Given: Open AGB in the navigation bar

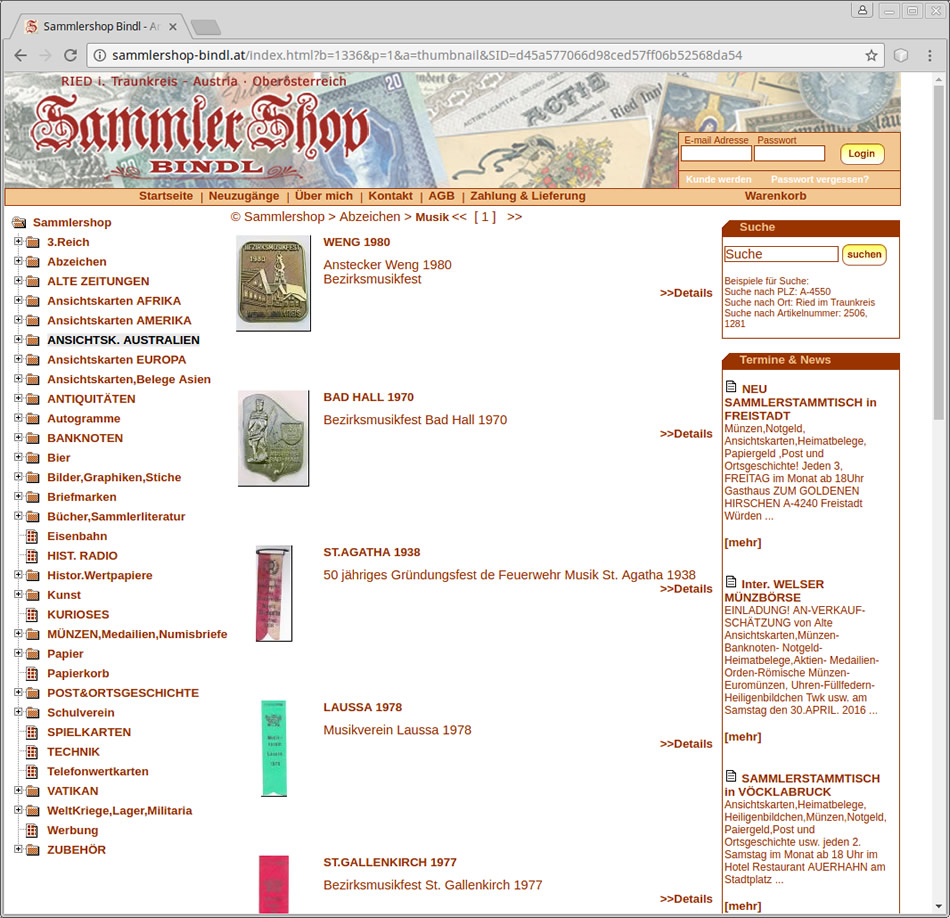Looking at the screenshot, I should coord(441,196).
